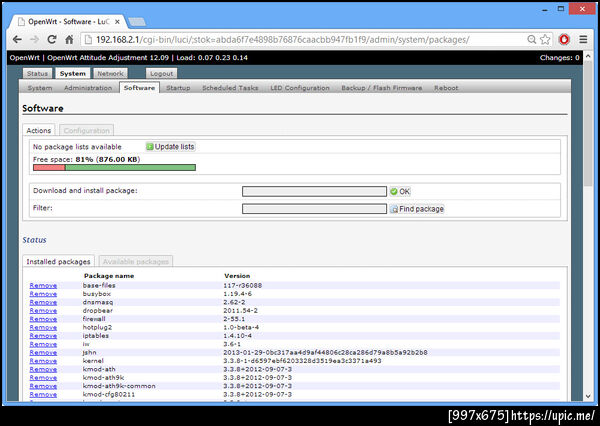Bookmark this page with the star icon
This screenshot has height=426, width=600.
tap(545, 39)
